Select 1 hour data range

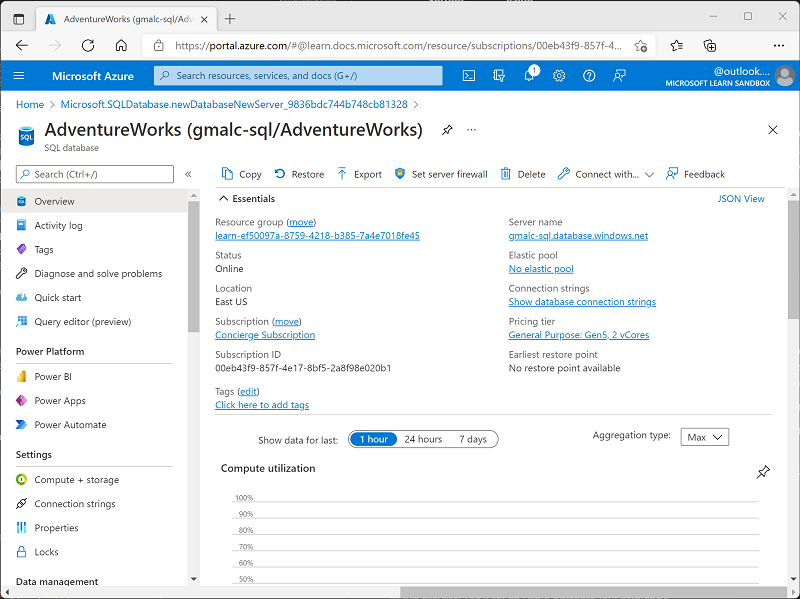click(373, 439)
